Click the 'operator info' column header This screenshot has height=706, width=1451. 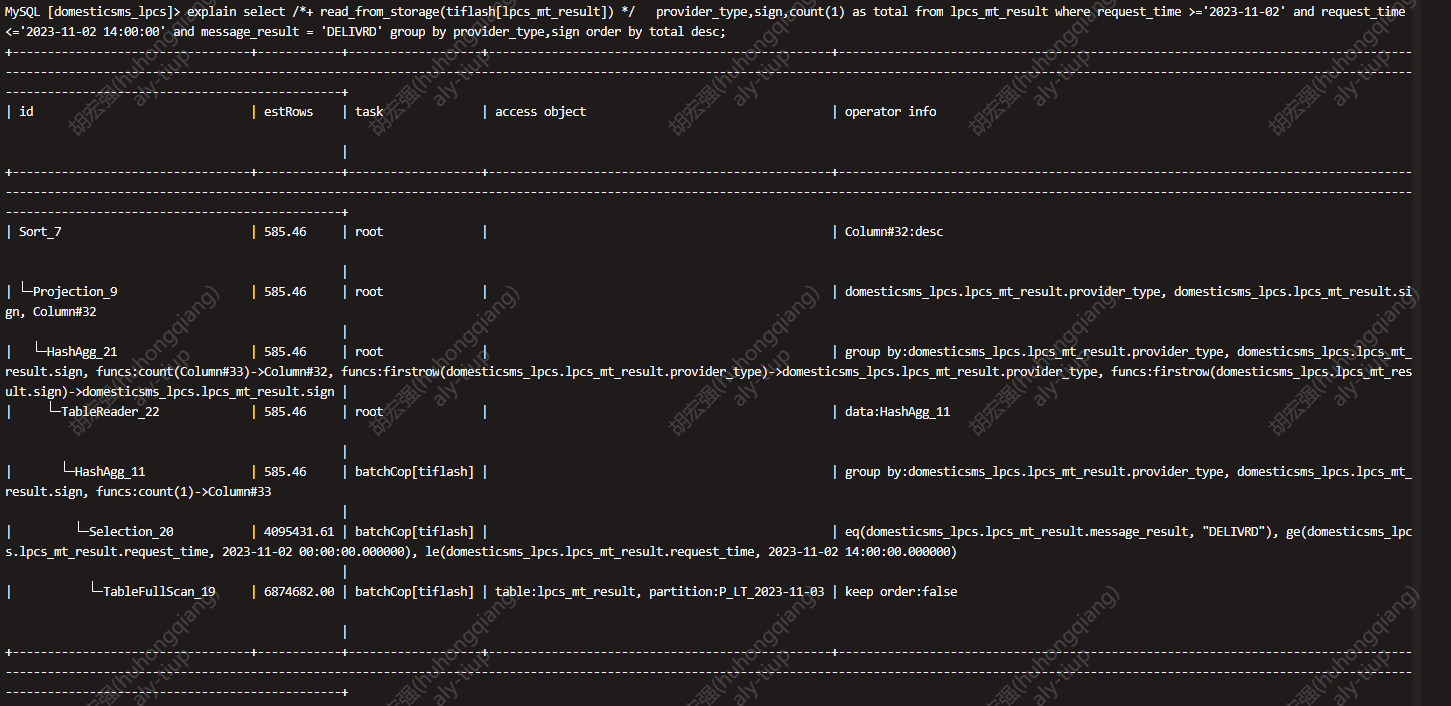pyautogui.click(x=891, y=112)
